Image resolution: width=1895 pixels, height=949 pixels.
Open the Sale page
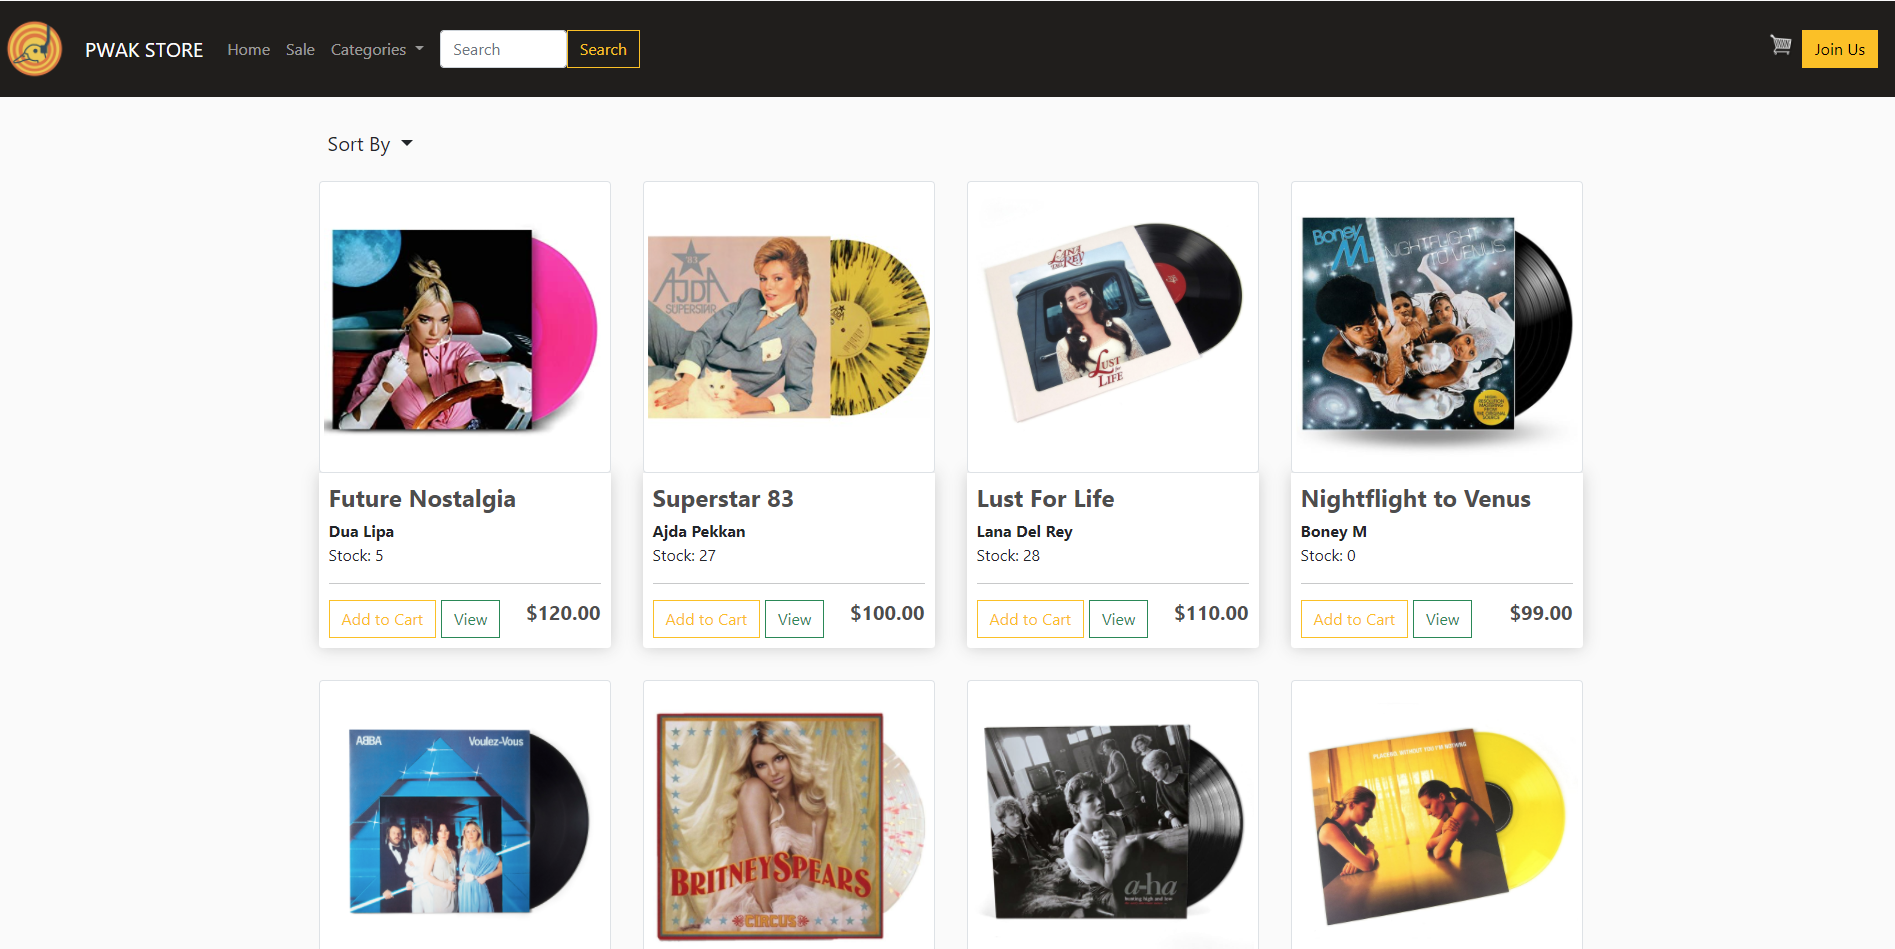pyautogui.click(x=299, y=49)
